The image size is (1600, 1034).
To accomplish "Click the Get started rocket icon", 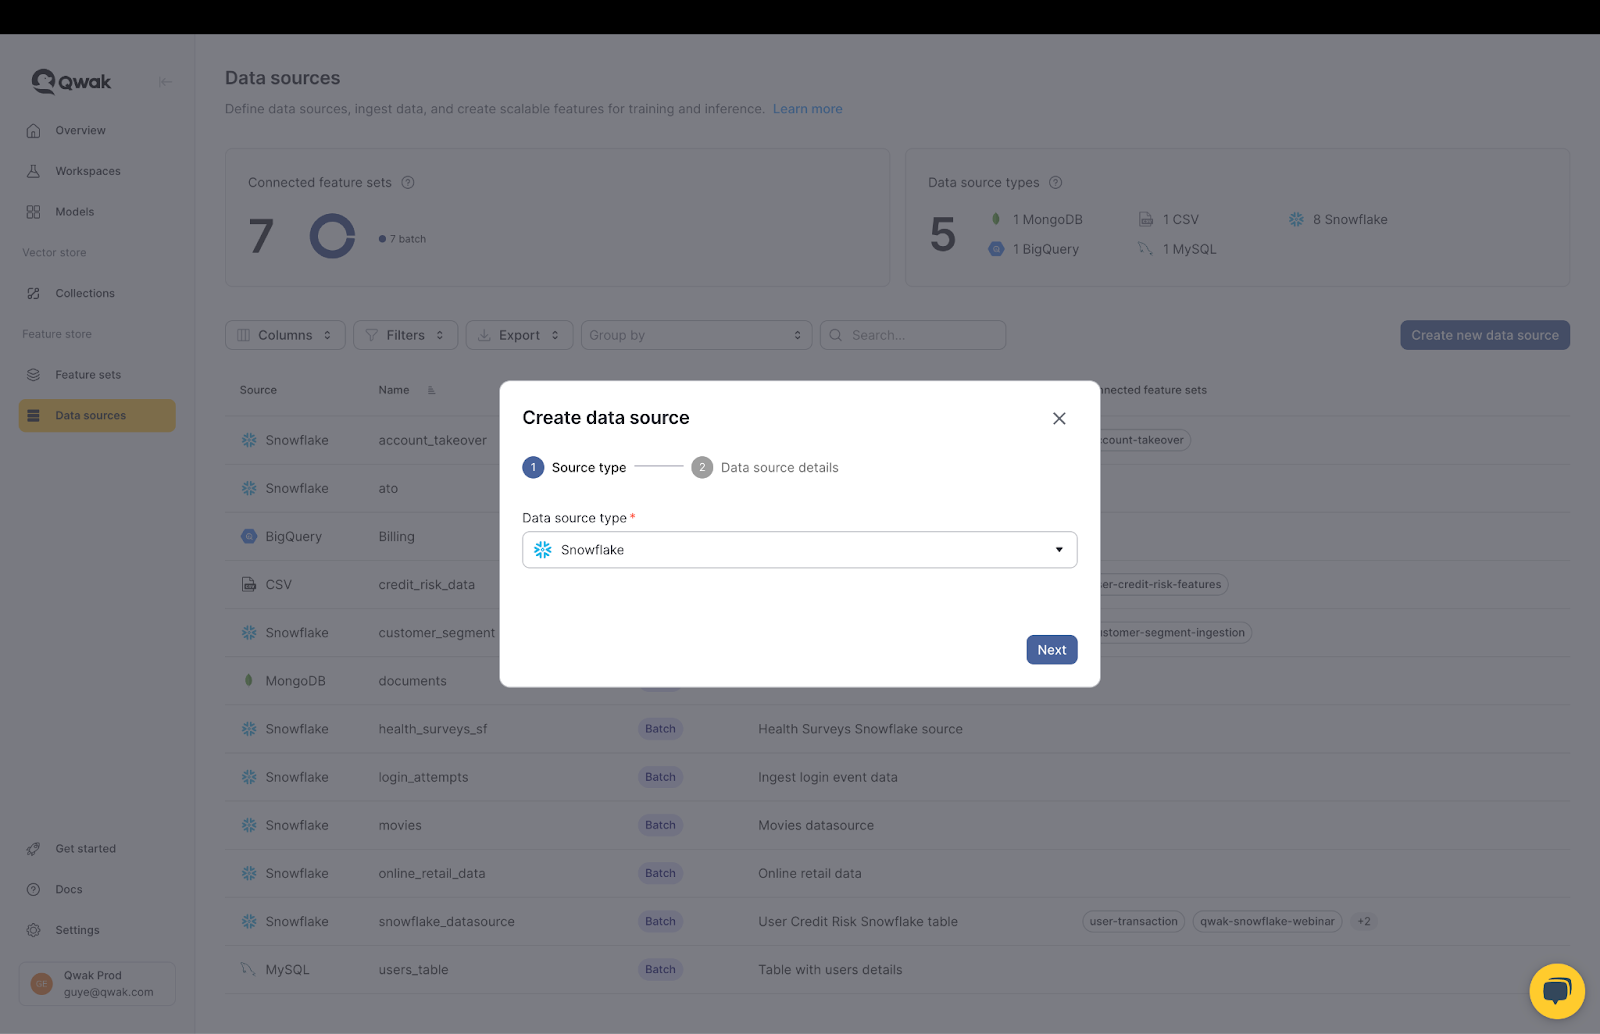I will pyautogui.click(x=33, y=849).
